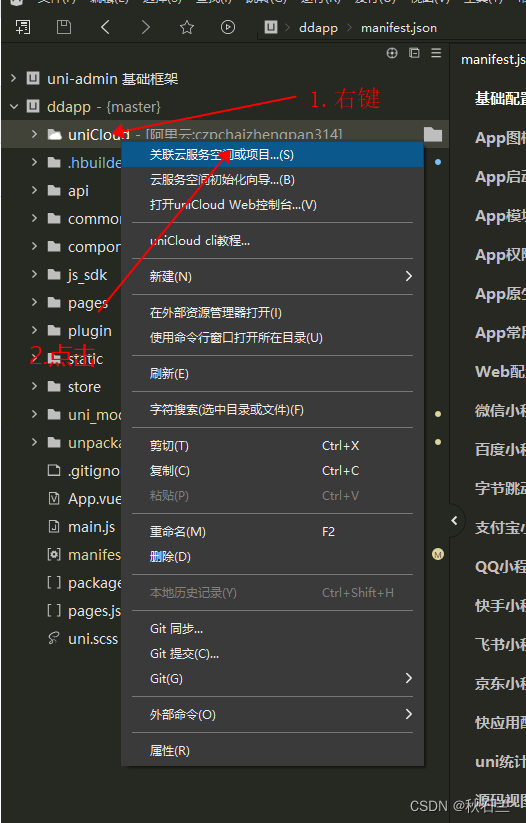Click the uni.scss file icon
The image size is (526, 823).
tap(54, 638)
